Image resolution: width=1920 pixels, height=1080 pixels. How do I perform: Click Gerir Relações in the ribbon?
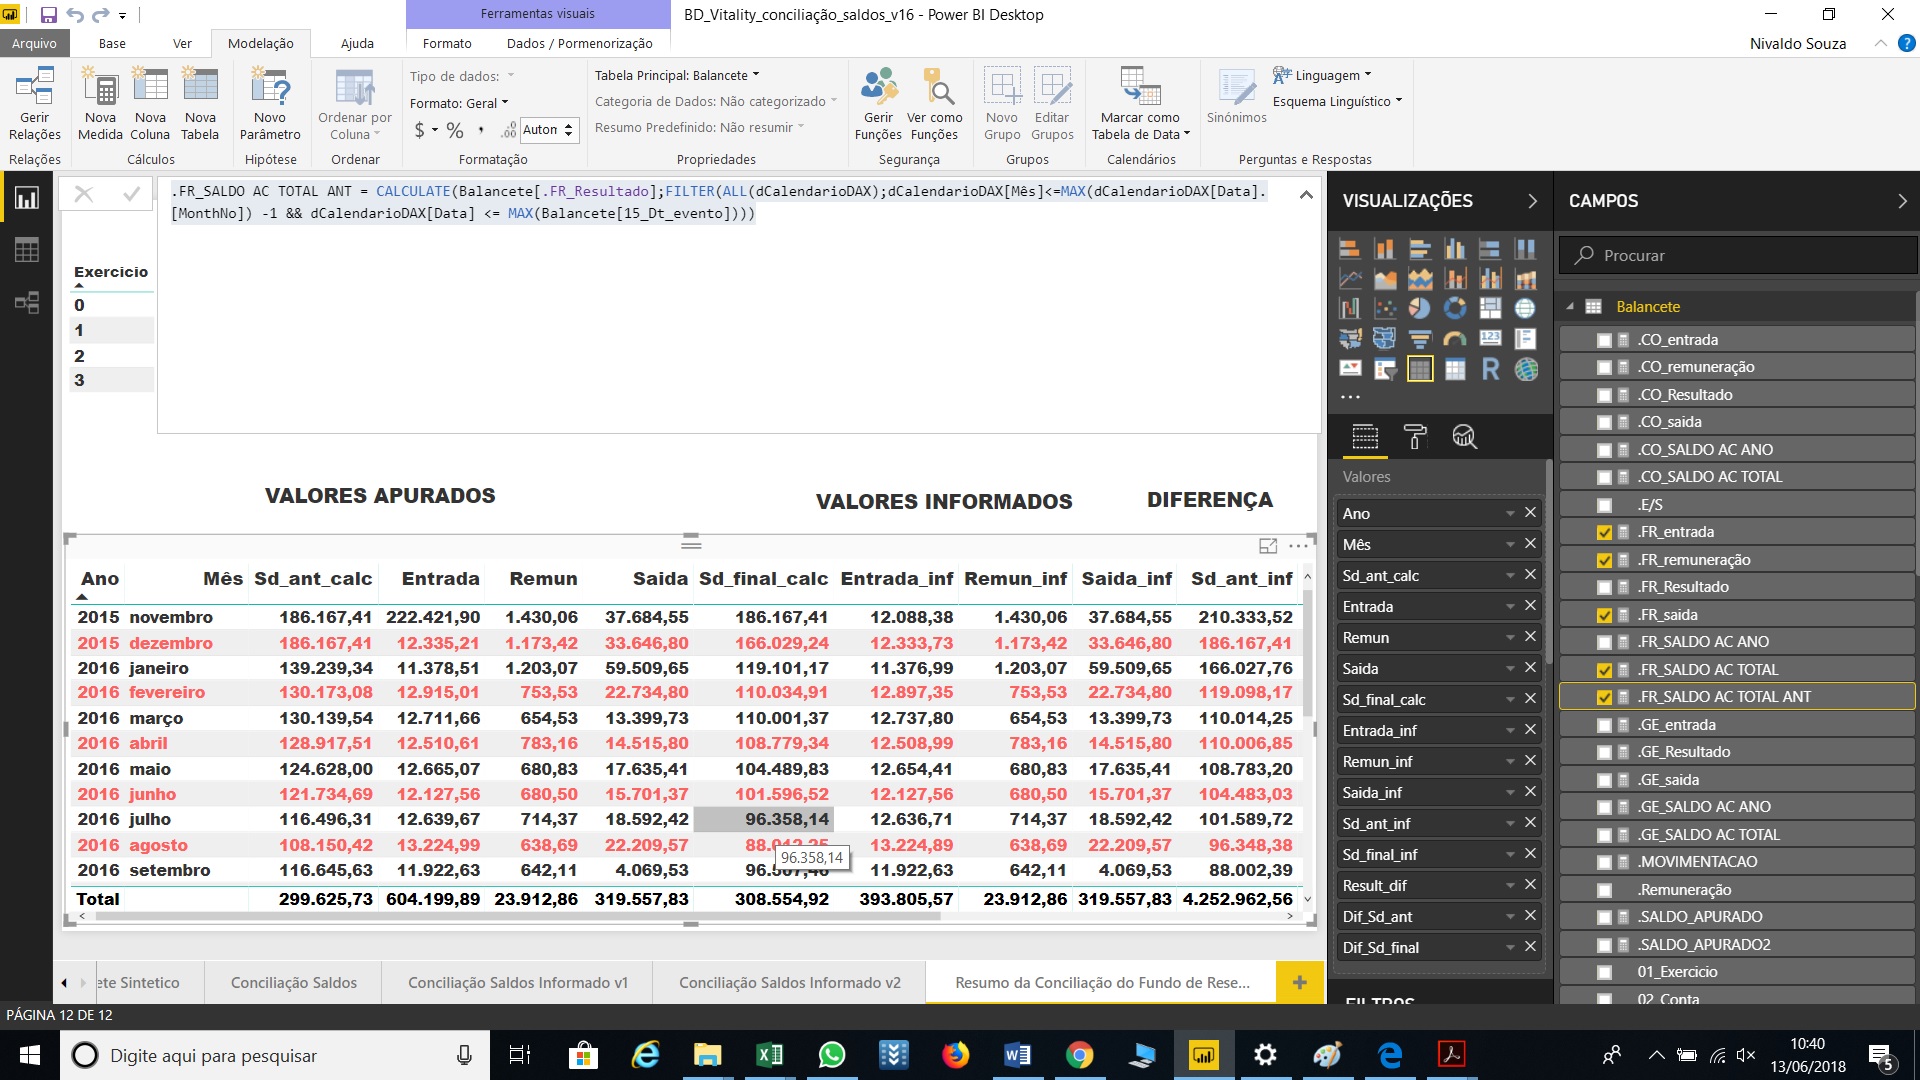pyautogui.click(x=35, y=105)
